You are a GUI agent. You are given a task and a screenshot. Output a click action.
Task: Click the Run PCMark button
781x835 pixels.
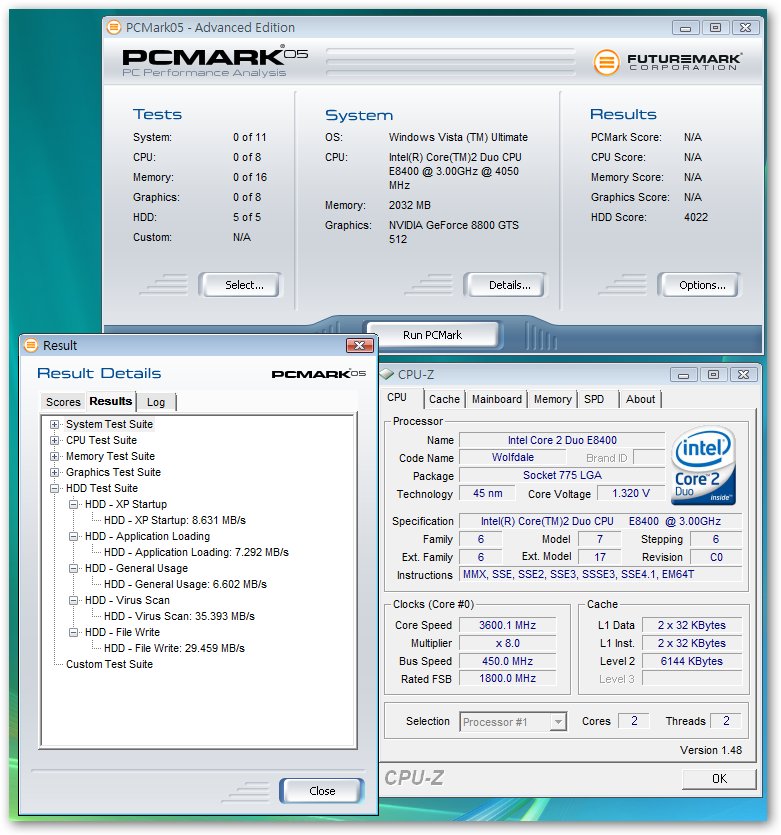(x=432, y=335)
